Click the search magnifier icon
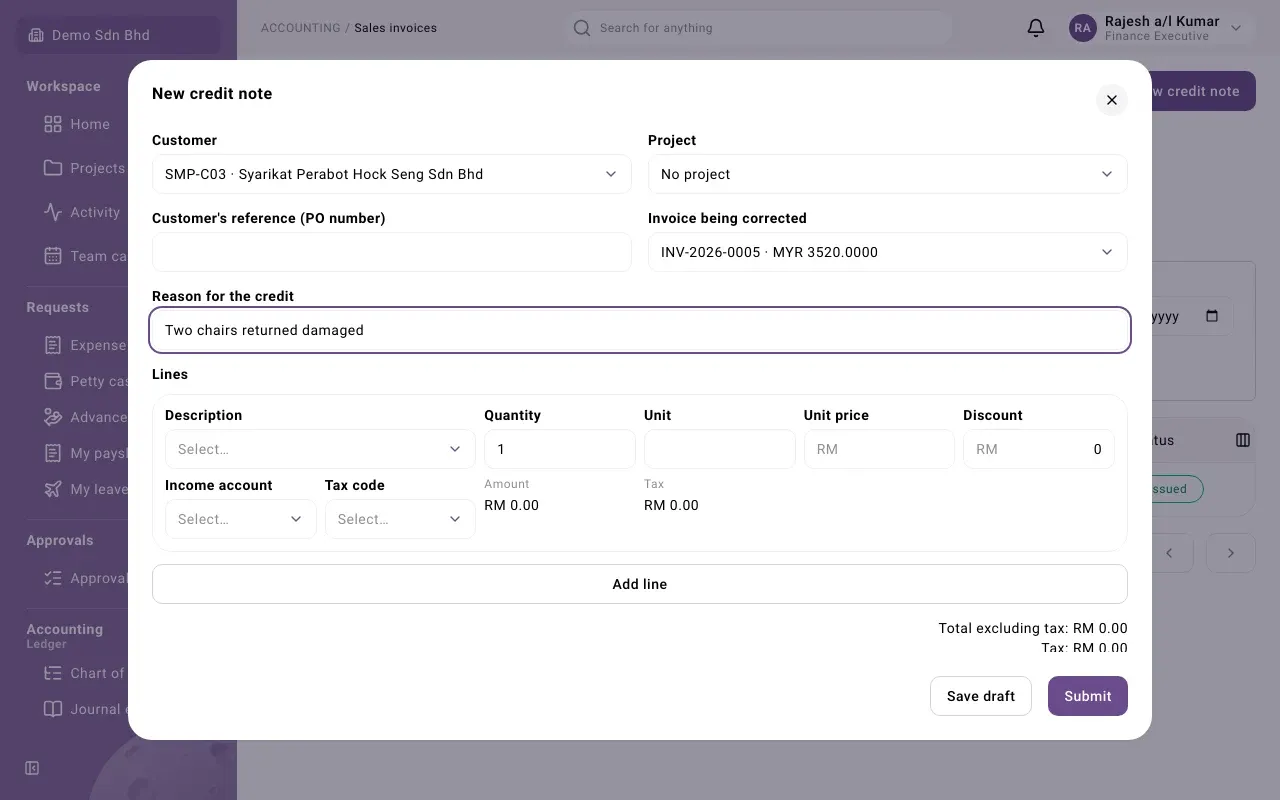Viewport: 1280px width, 800px height. 582,28
